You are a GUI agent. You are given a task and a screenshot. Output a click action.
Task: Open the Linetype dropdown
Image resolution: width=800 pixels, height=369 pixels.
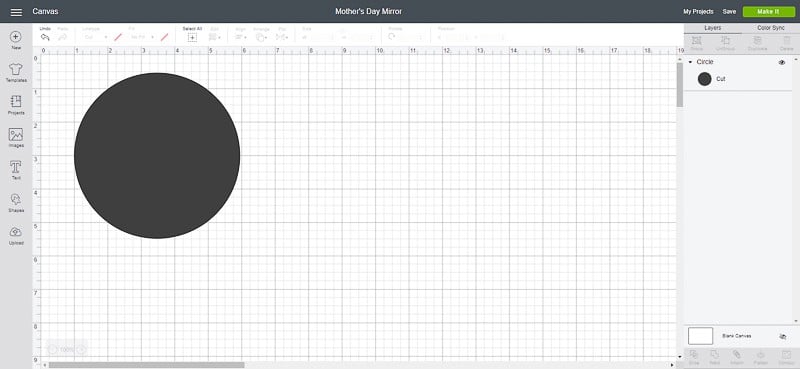point(95,37)
